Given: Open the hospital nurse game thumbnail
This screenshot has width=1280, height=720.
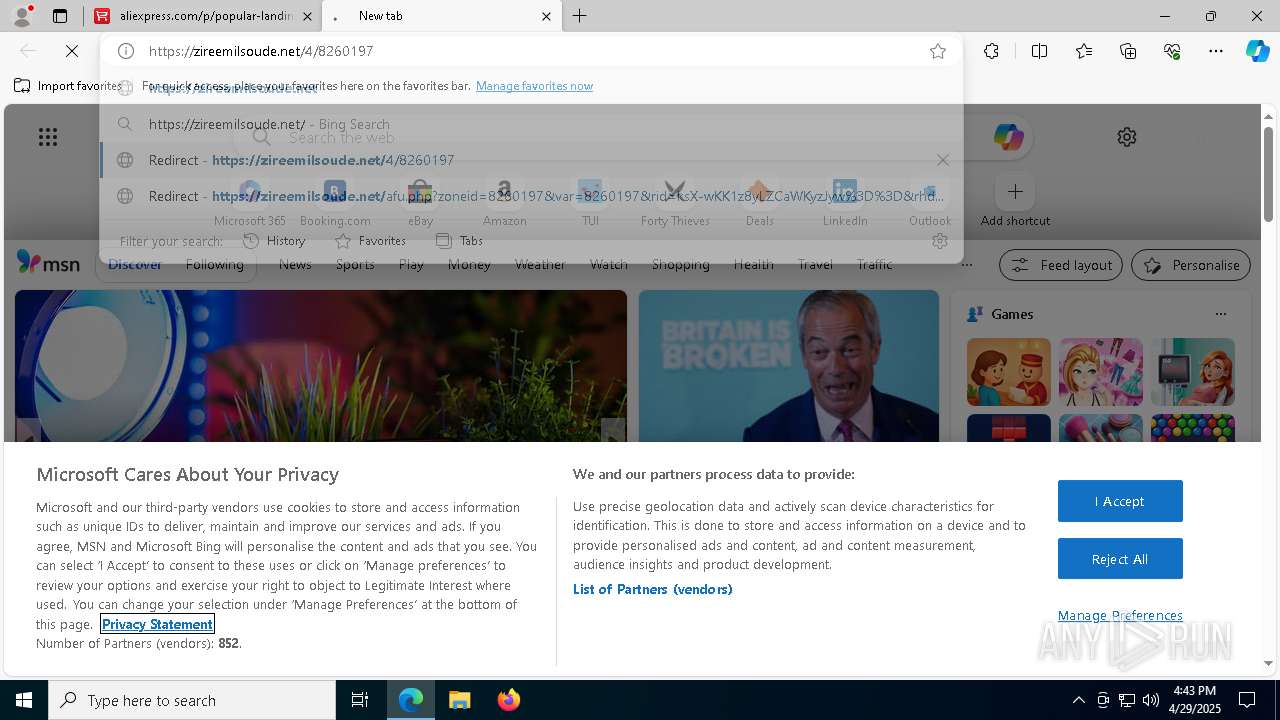Looking at the screenshot, I should (x=1193, y=372).
